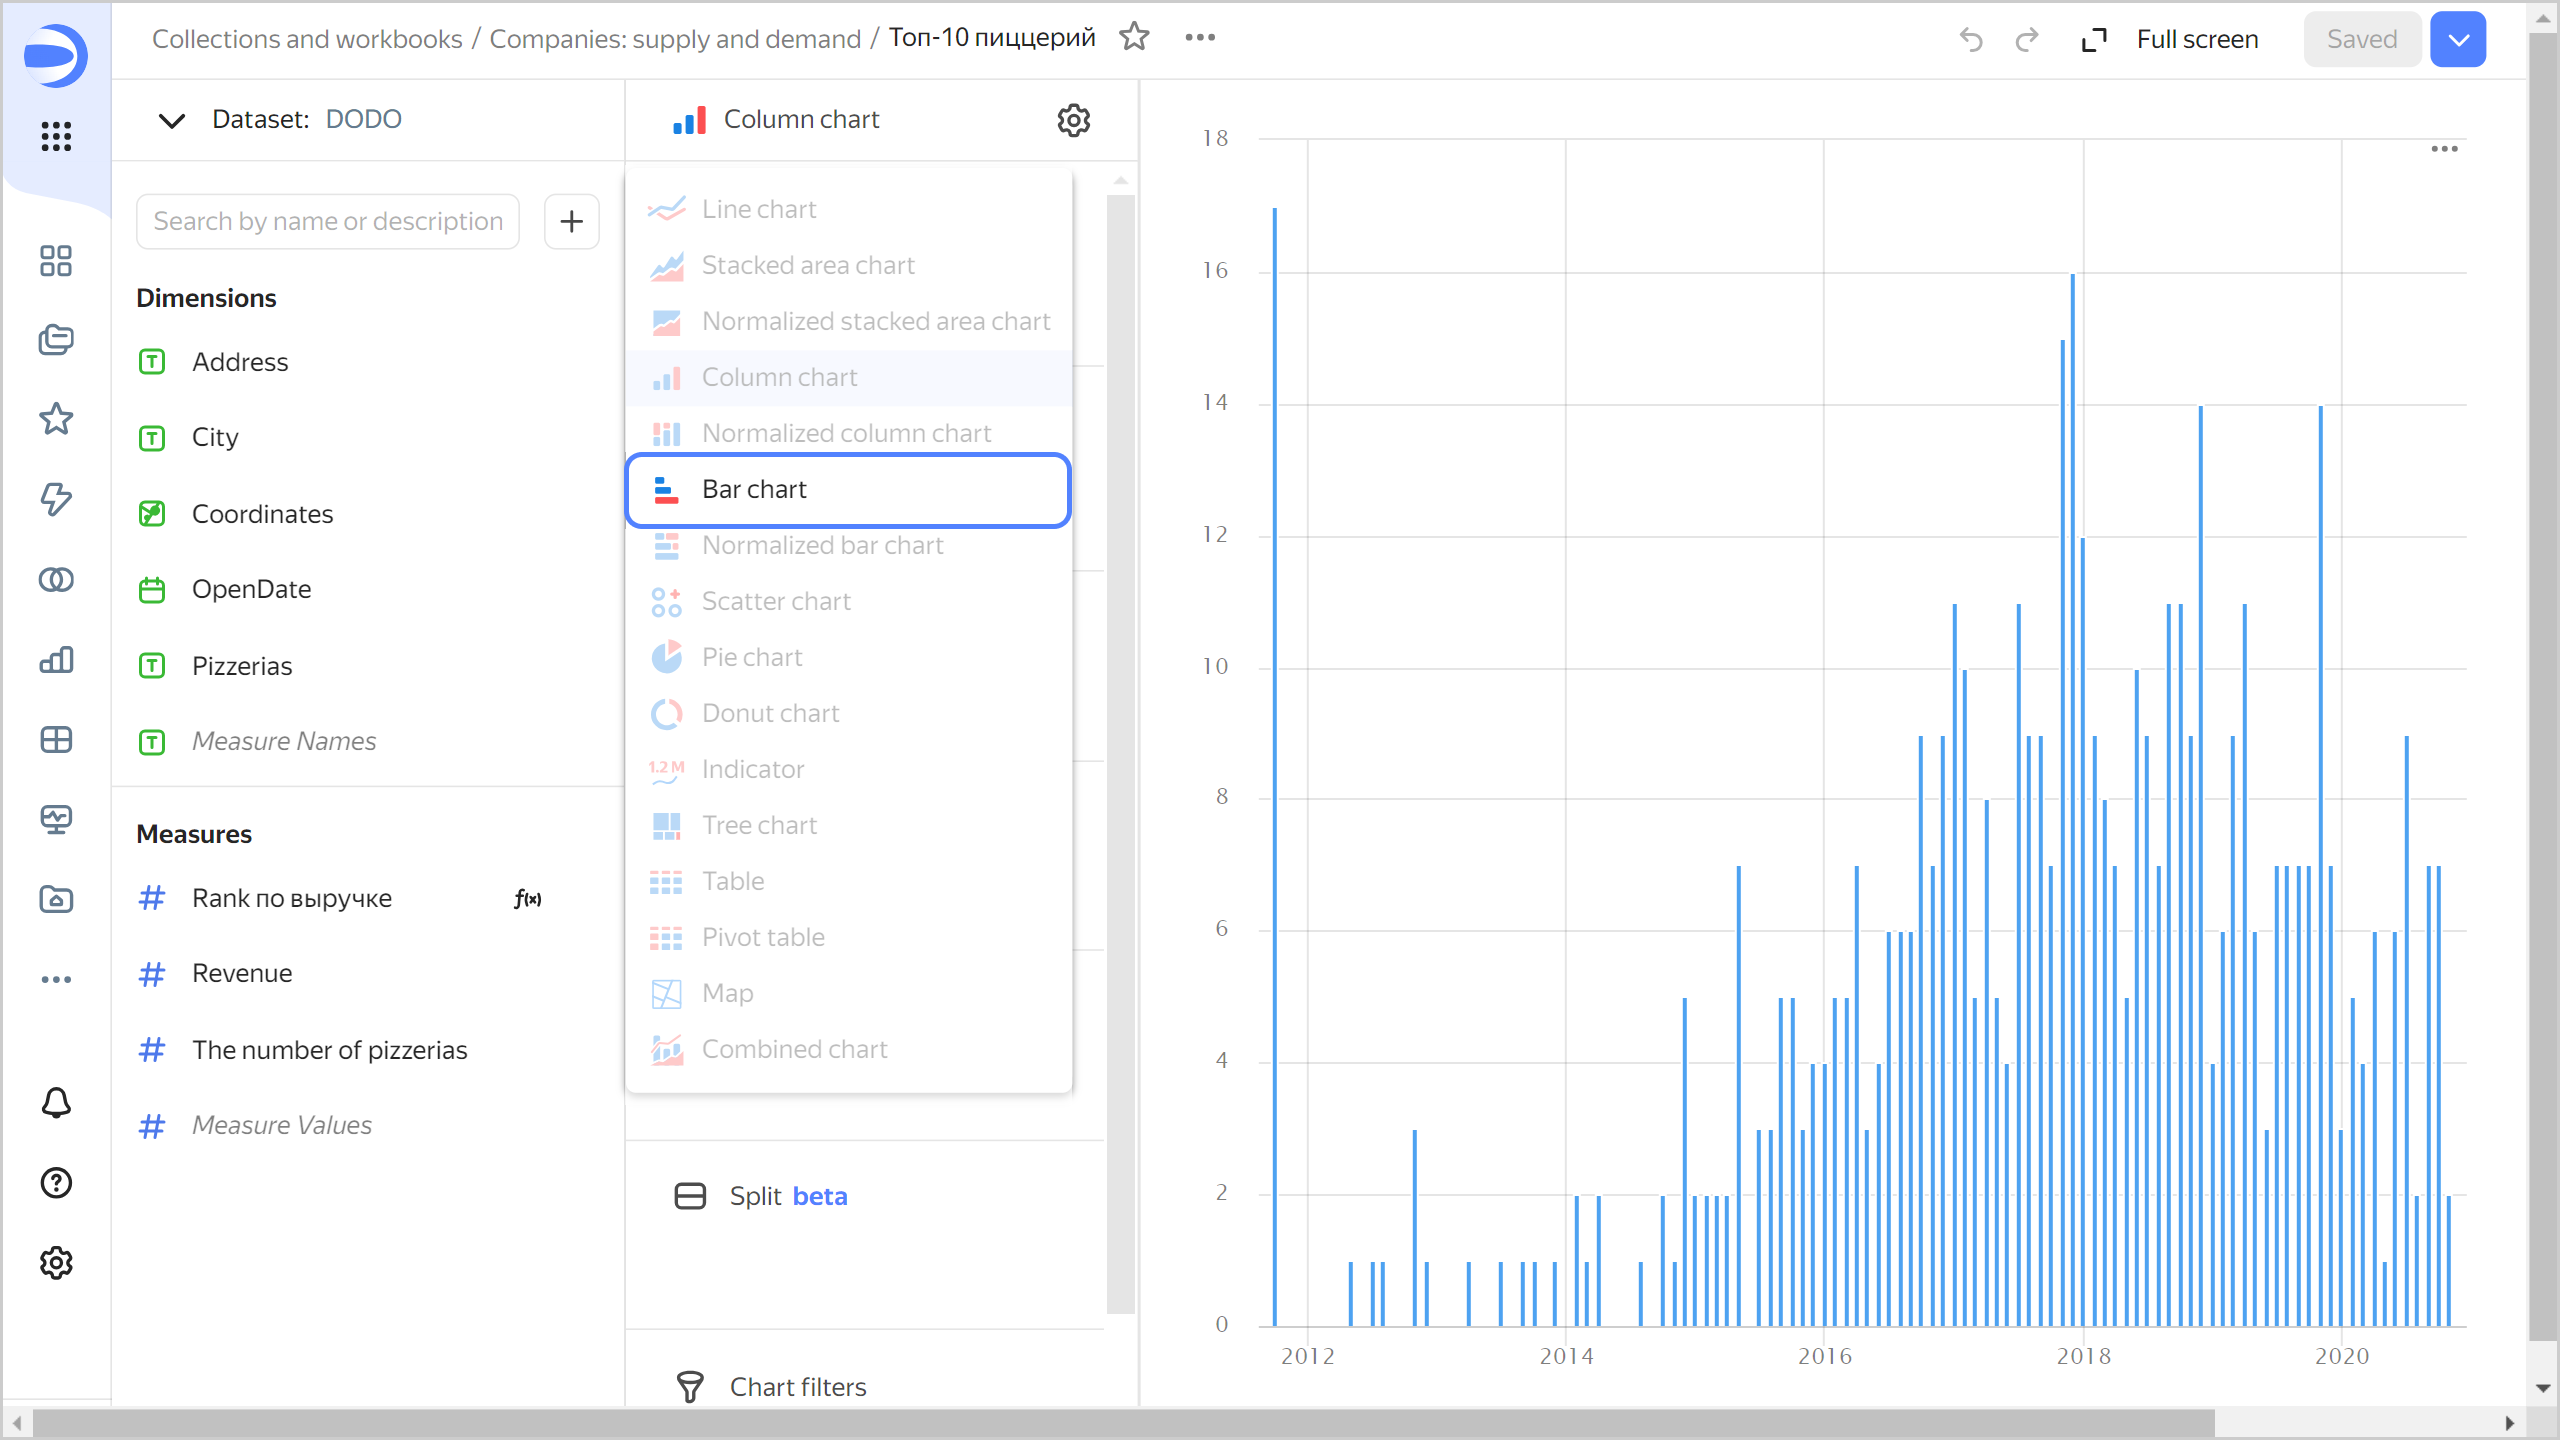Click the favorite star next to chart title
This screenshot has width=2560, height=1440.
pyautogui.click(x=1134, y=38)
